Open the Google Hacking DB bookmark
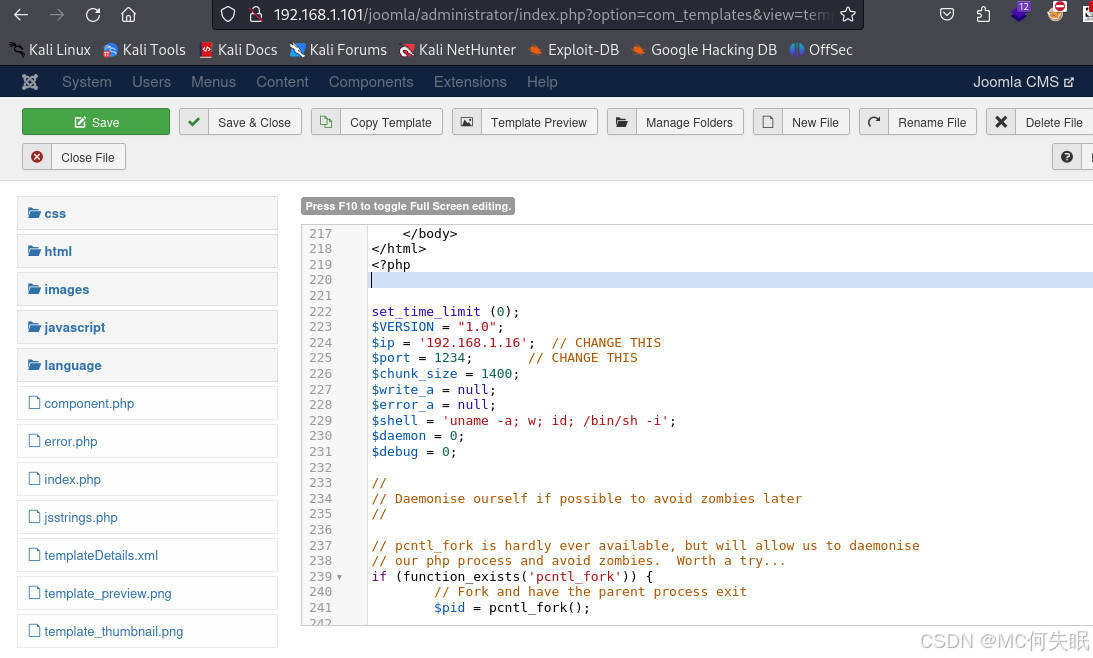 (704, 49)
